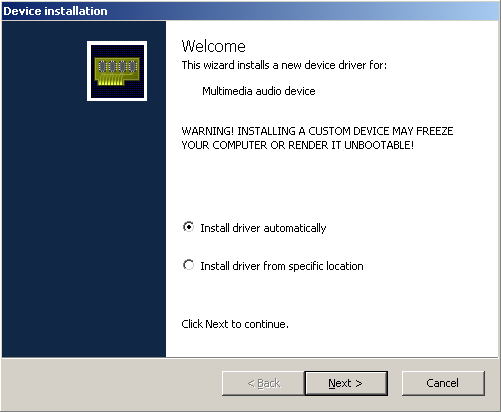
Task: Cancel the device installation wizard
Action: [x=443, y=383]
